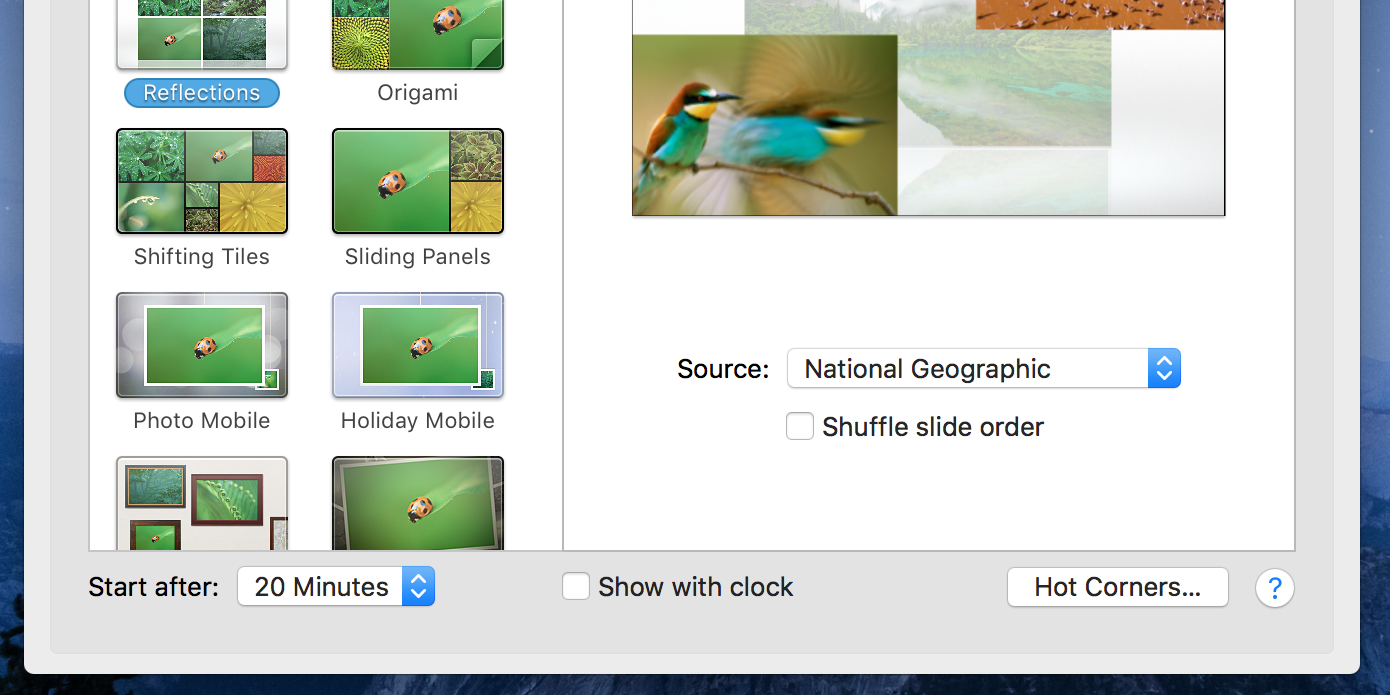Select the framed photo wall screen saver
The height and width of the screenshot is (695, 1390).
[202, 503]
